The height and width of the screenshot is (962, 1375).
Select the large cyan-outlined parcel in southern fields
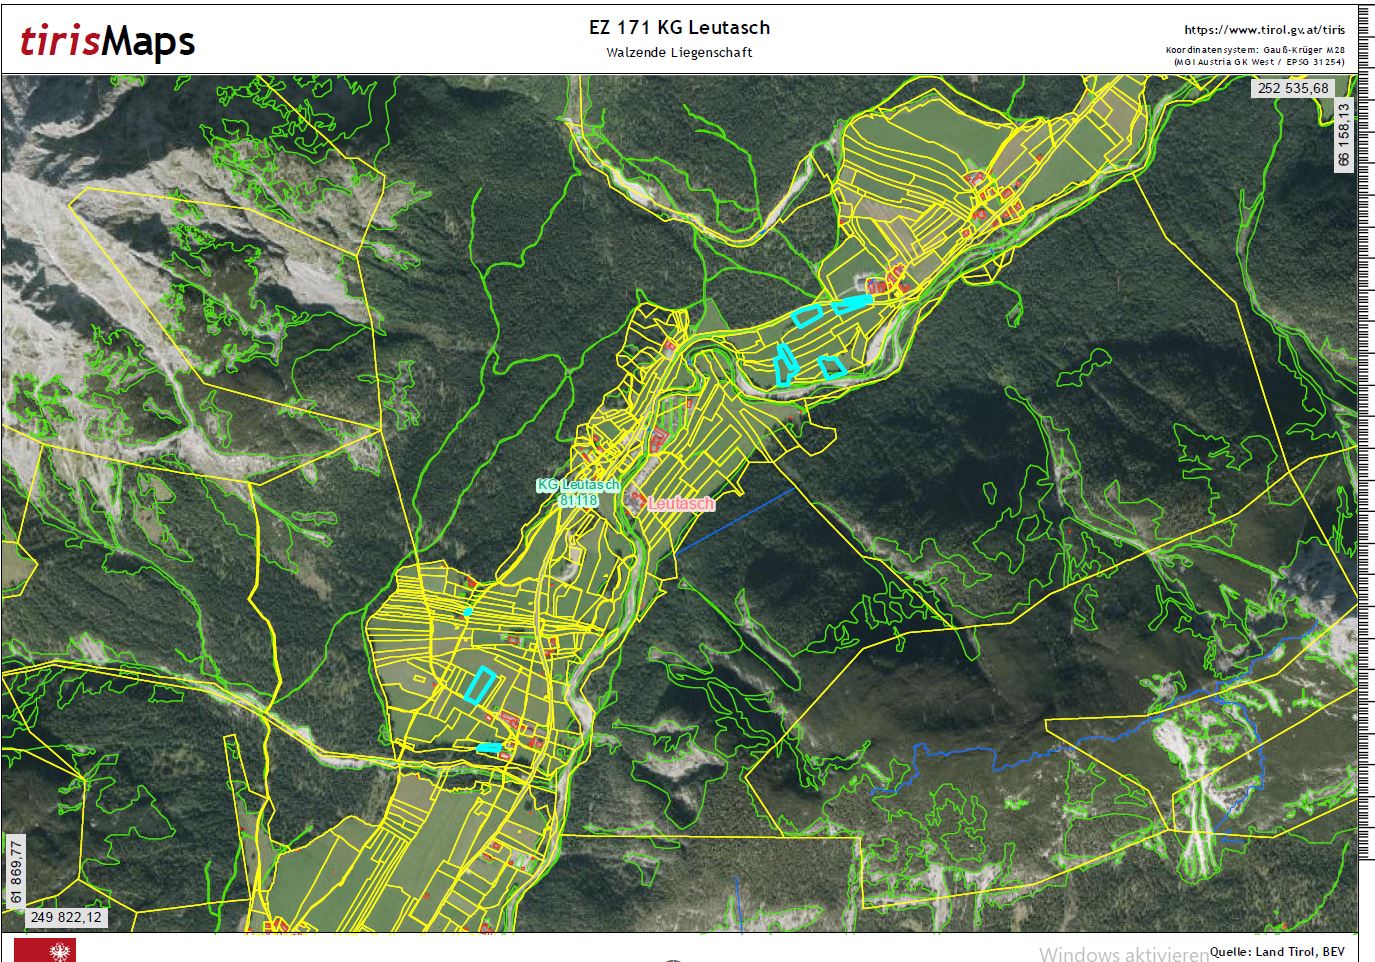click(x=480, y=684)
